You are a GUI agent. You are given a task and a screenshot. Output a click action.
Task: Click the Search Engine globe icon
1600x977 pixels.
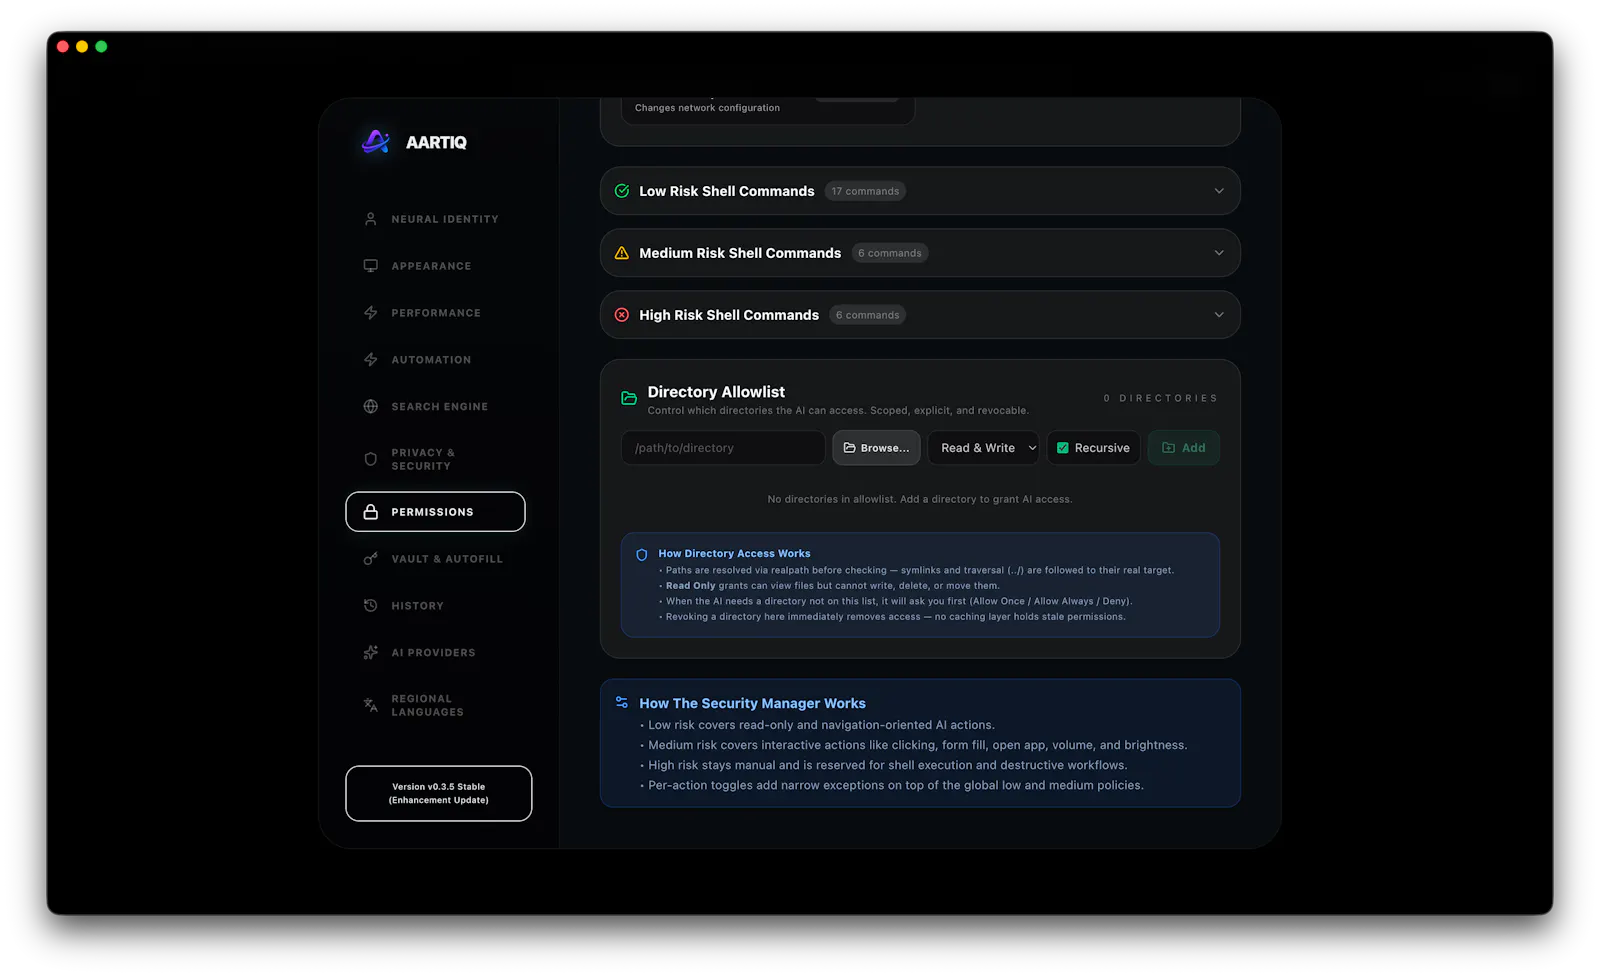[x=371, y=406]
